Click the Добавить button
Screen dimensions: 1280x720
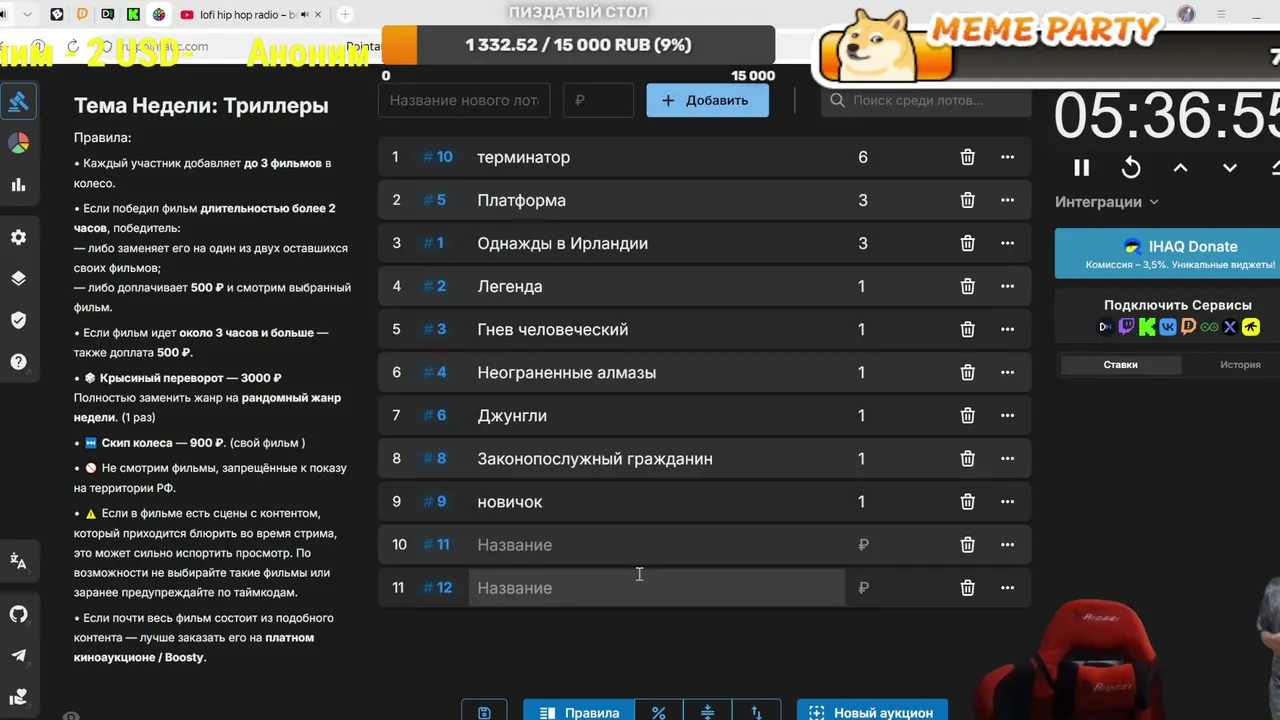[x=707, y=100]
